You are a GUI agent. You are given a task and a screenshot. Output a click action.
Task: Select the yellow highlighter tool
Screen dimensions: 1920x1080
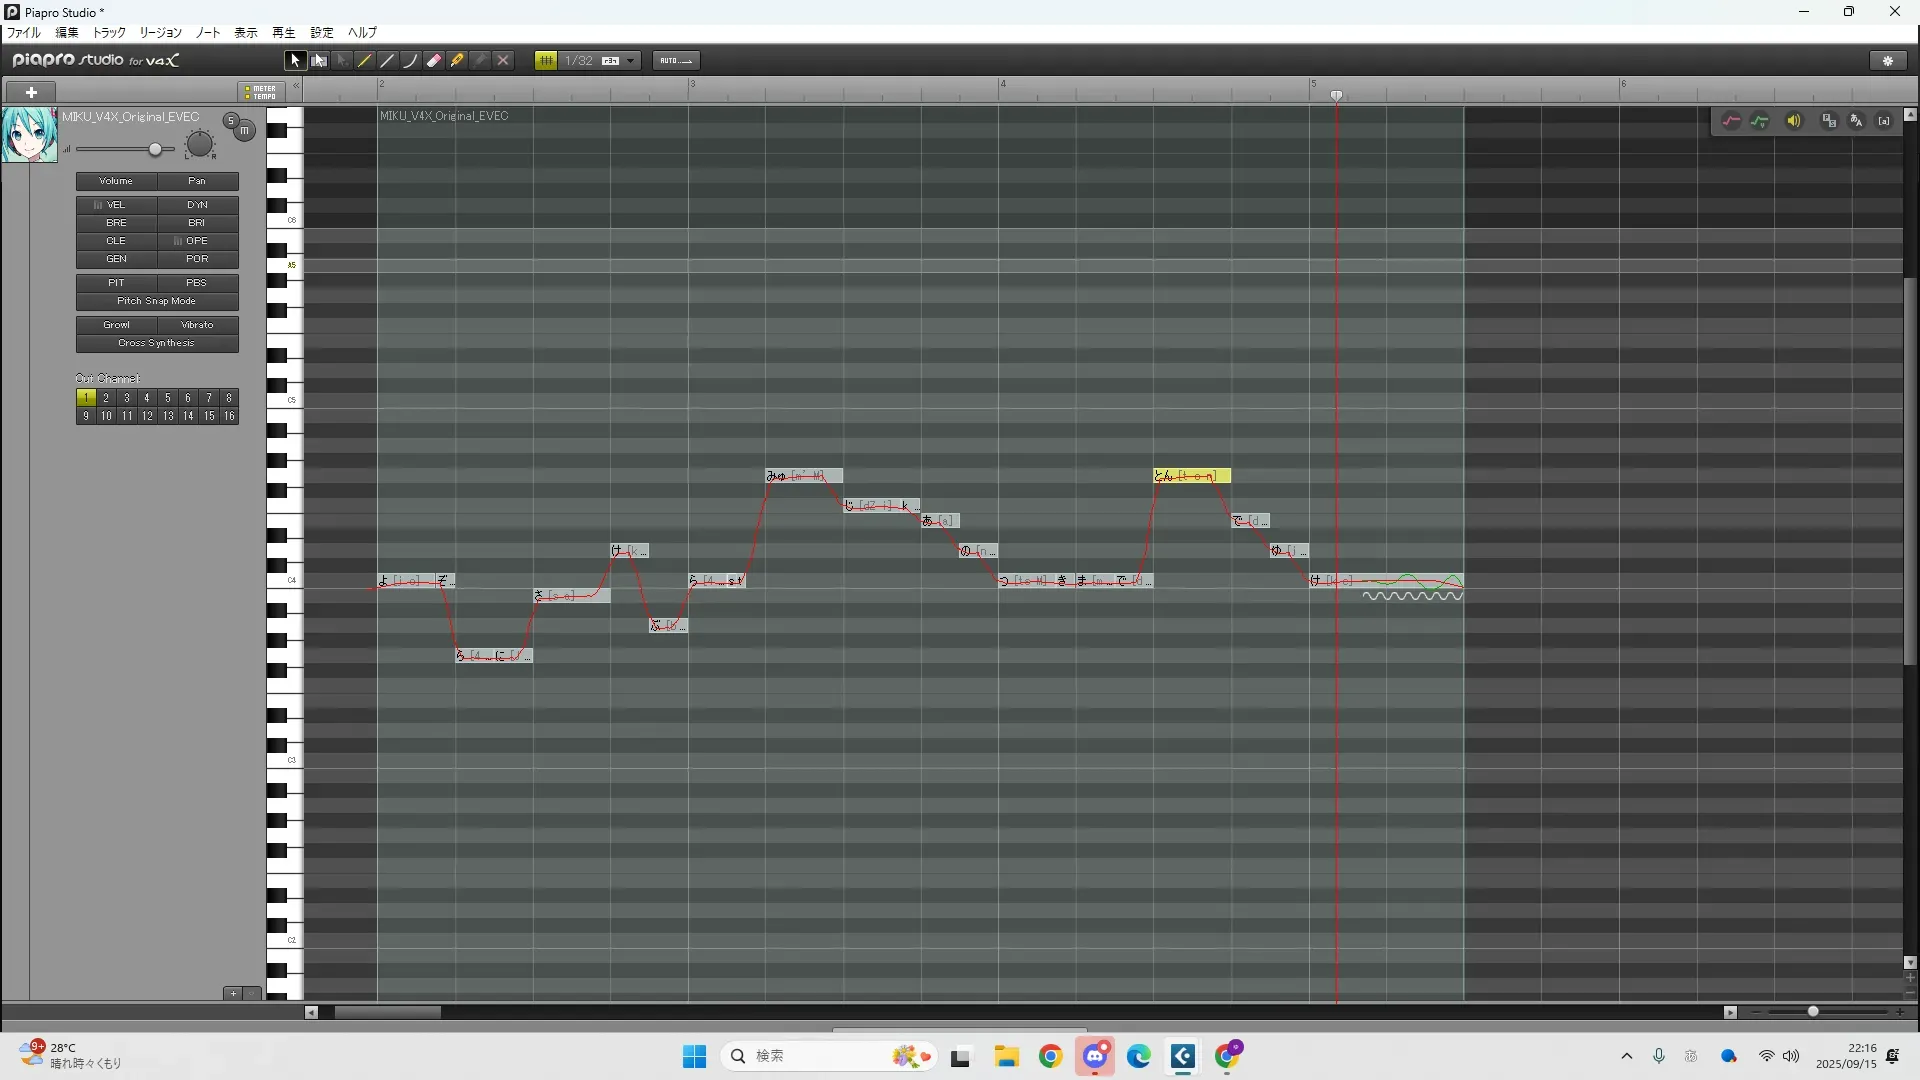pos(457,61)
